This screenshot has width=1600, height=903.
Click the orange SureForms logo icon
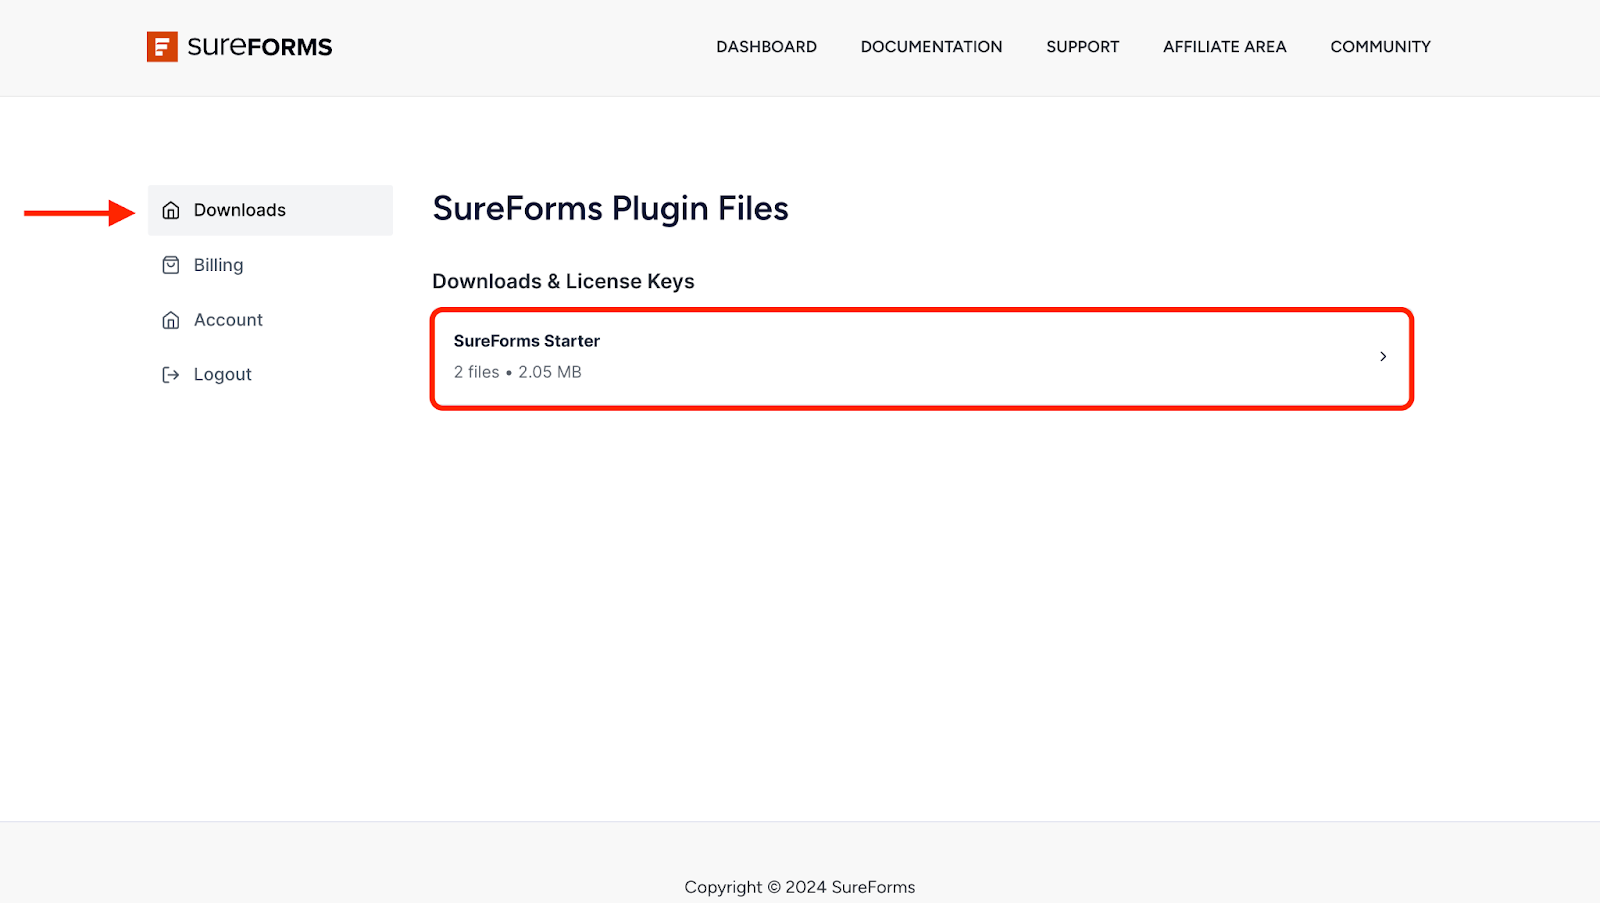162,47
